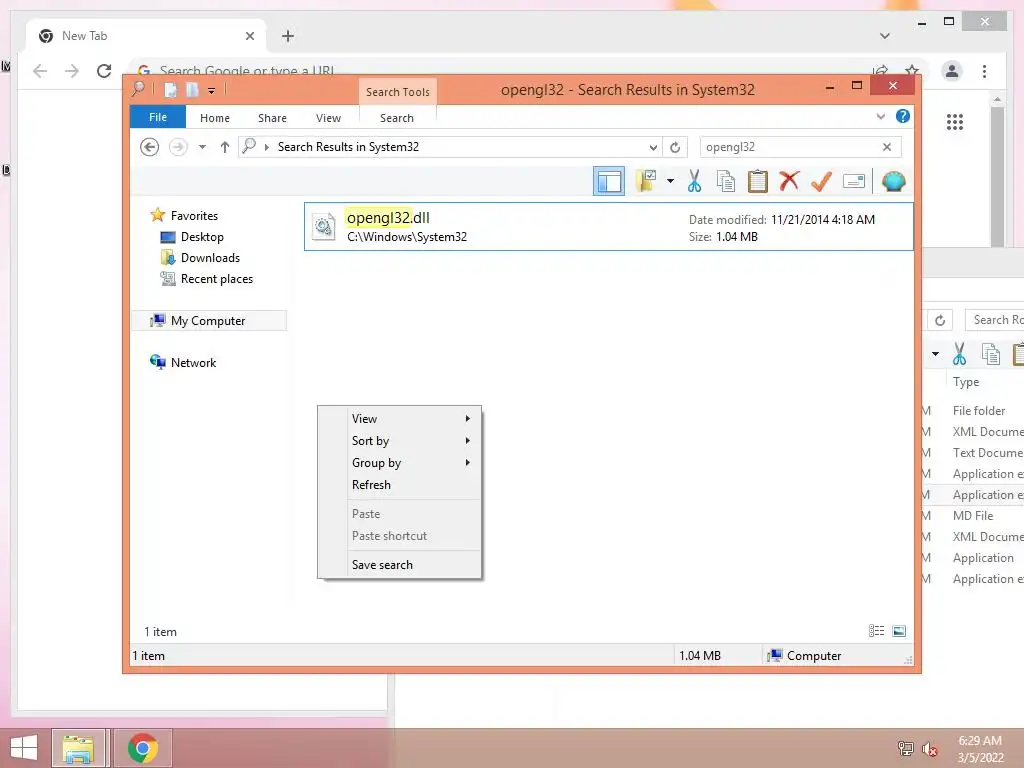Choose Refresh in the context menu
The image size is (1024, 768).
click(400, 485)
